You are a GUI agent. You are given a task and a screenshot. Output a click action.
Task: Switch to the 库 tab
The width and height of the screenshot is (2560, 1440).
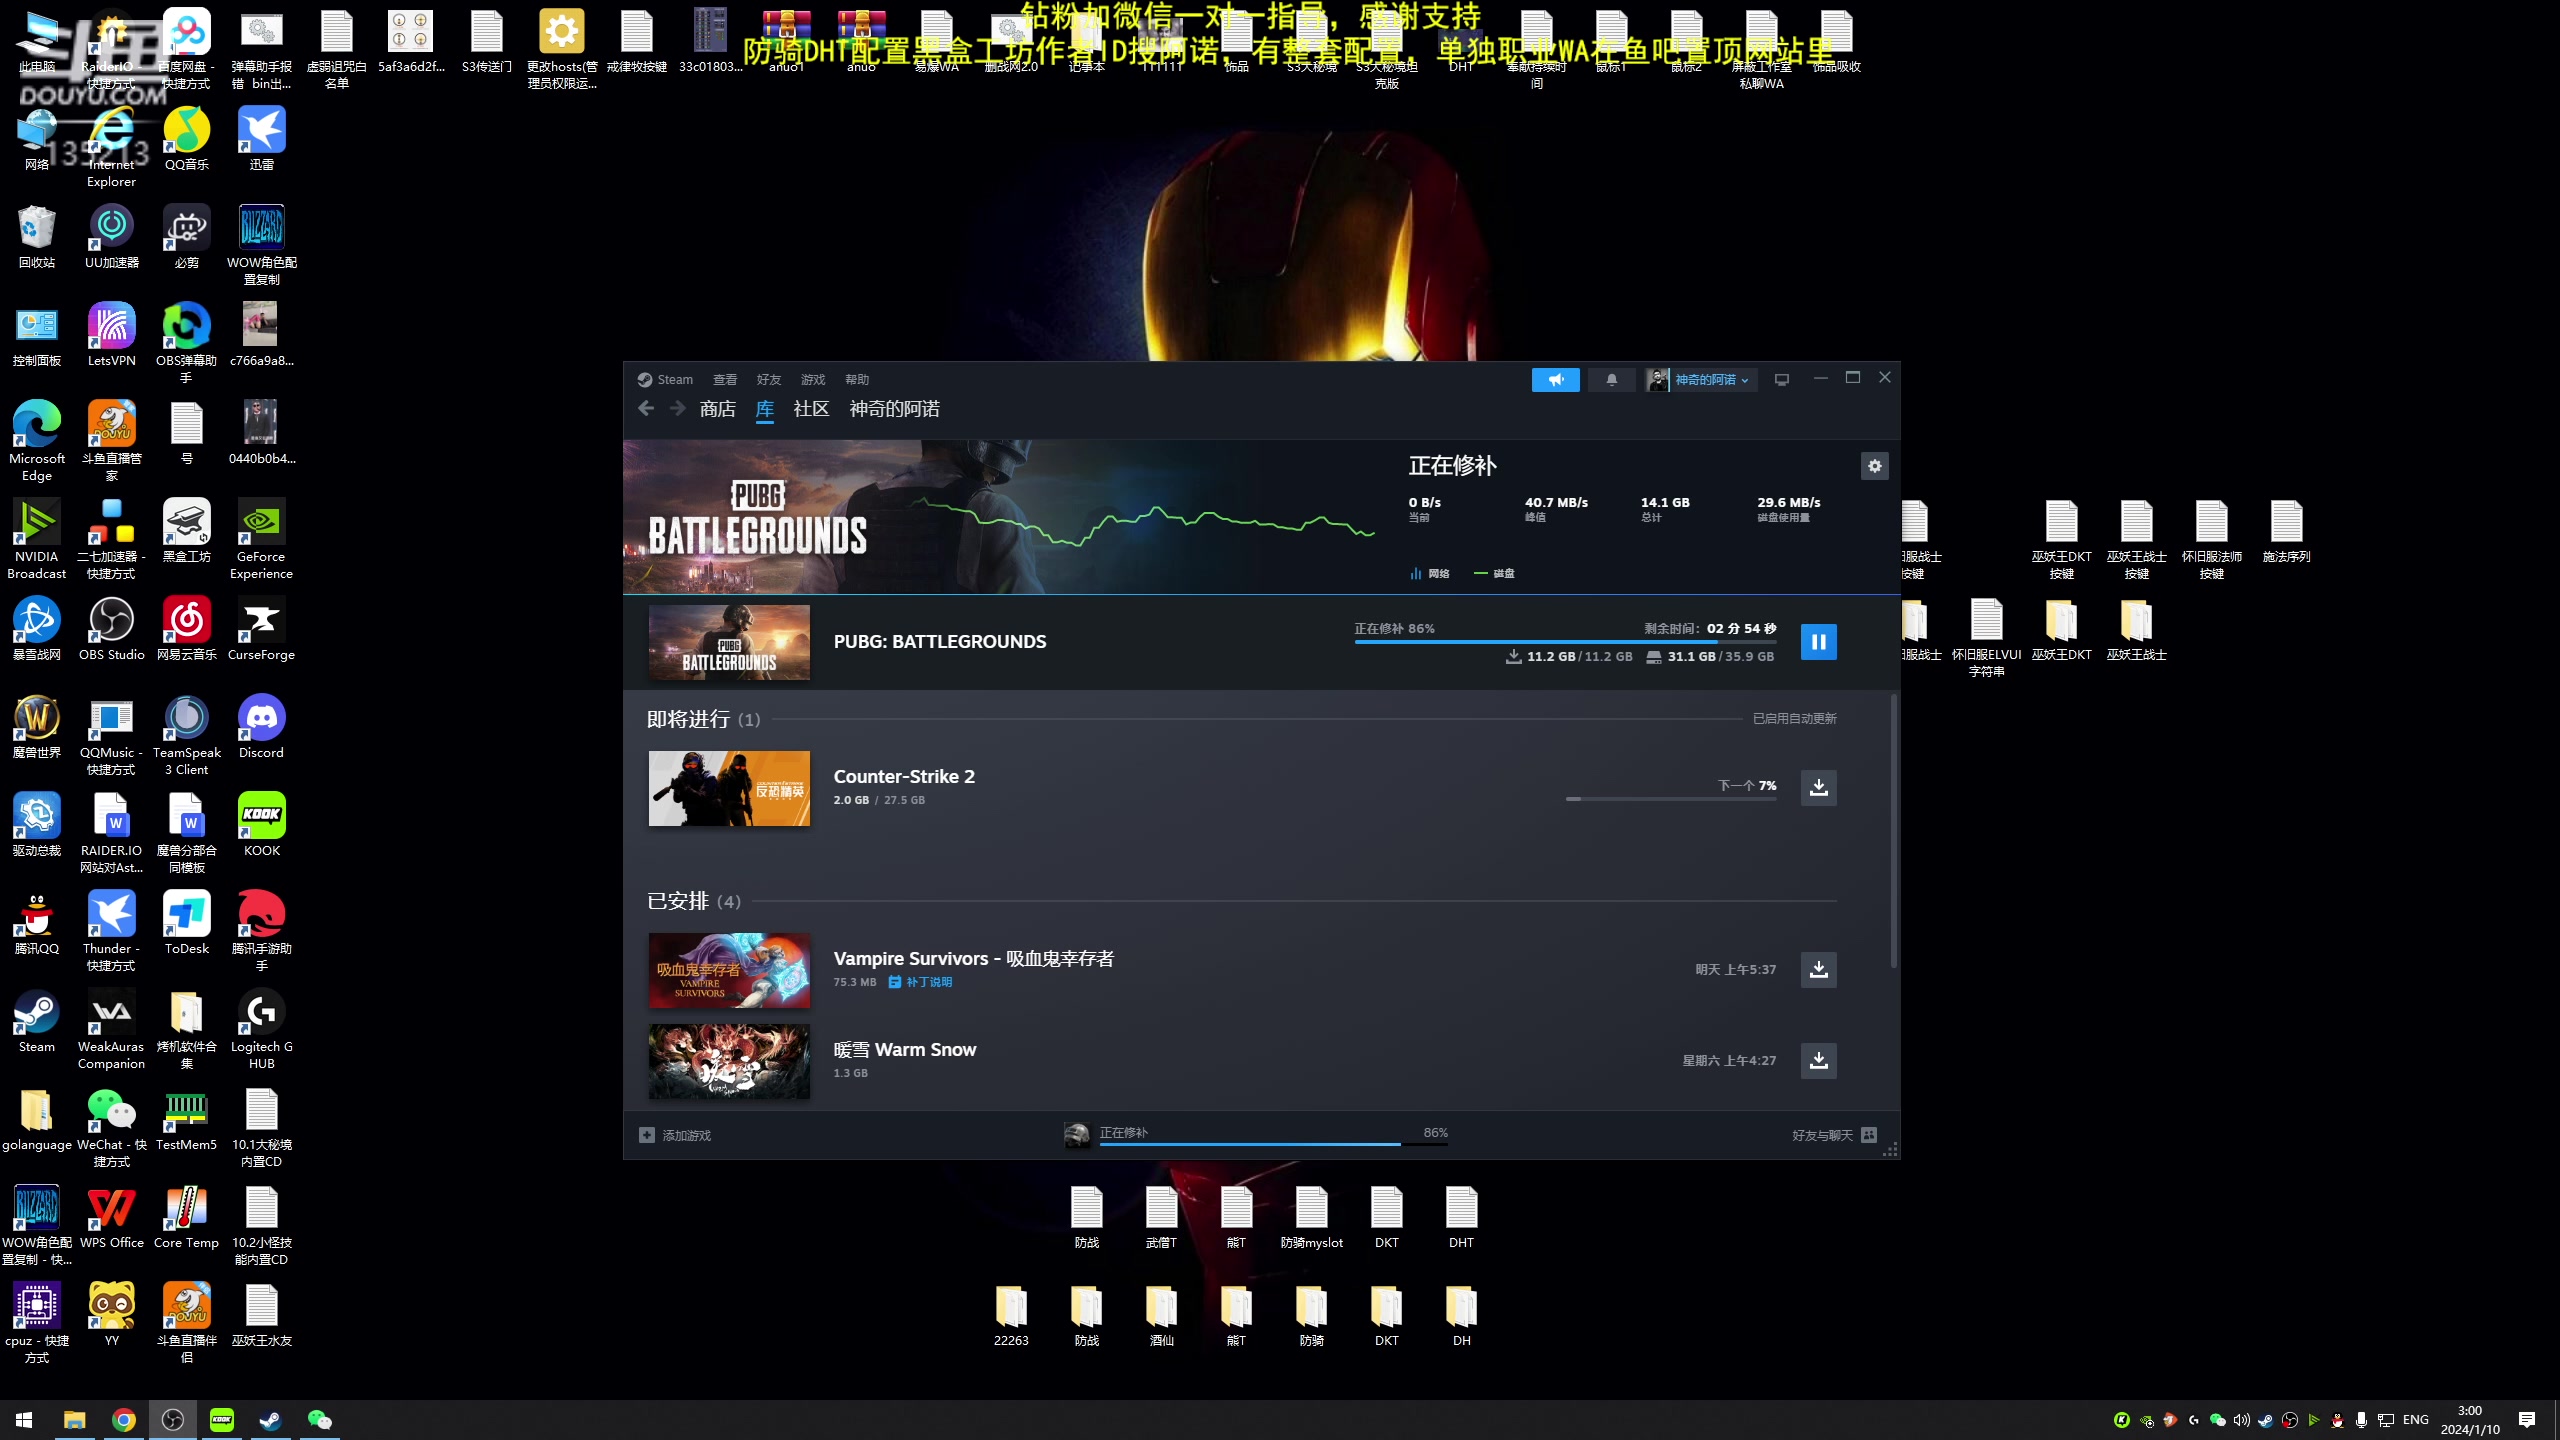coord(765,409)
